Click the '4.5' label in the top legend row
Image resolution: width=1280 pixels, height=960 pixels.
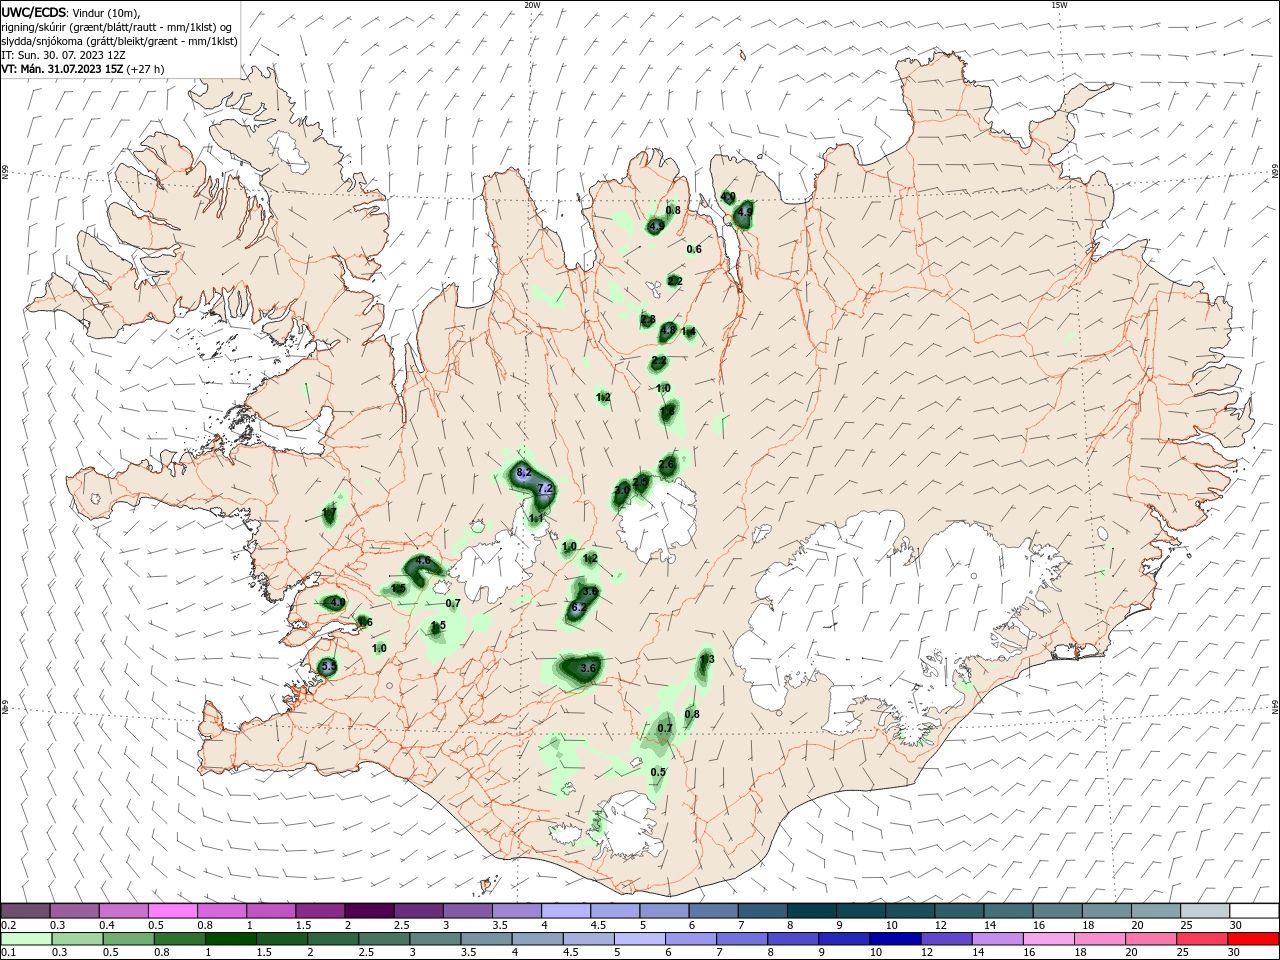click(598, 925)
